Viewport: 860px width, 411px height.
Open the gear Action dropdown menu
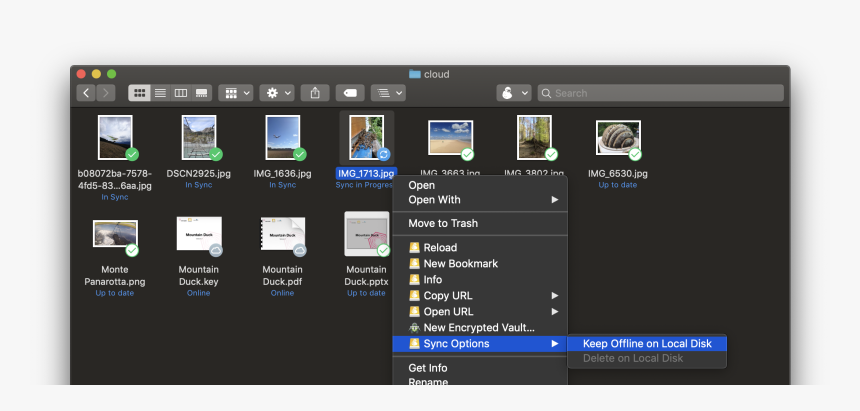[x=277, y=93]
